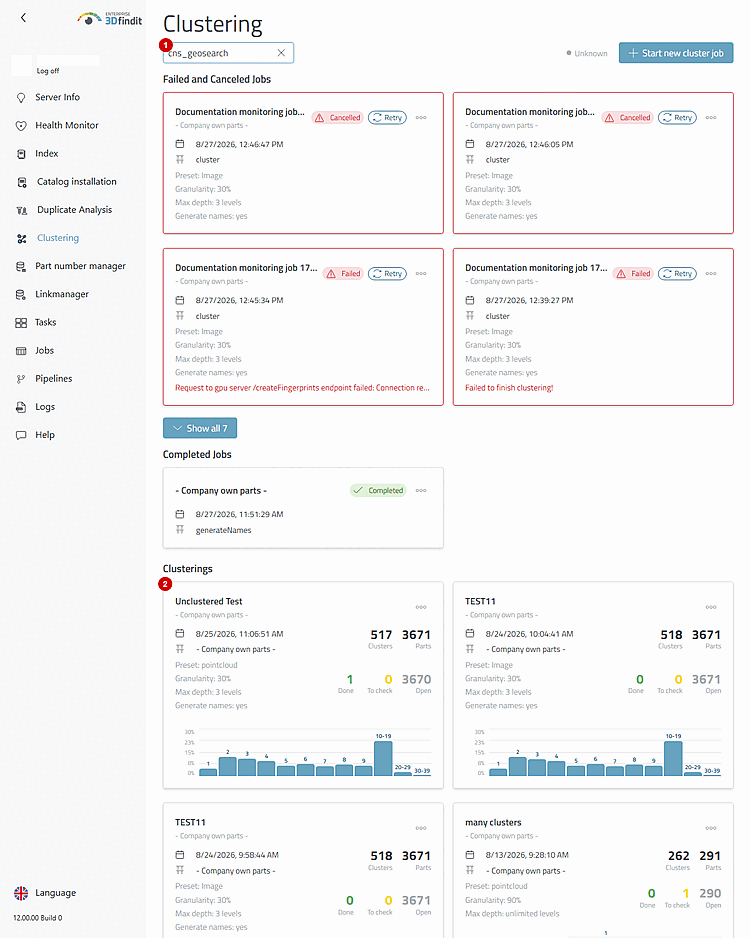
Task: Open options menu of completed generateNames job
Action: 421,491
